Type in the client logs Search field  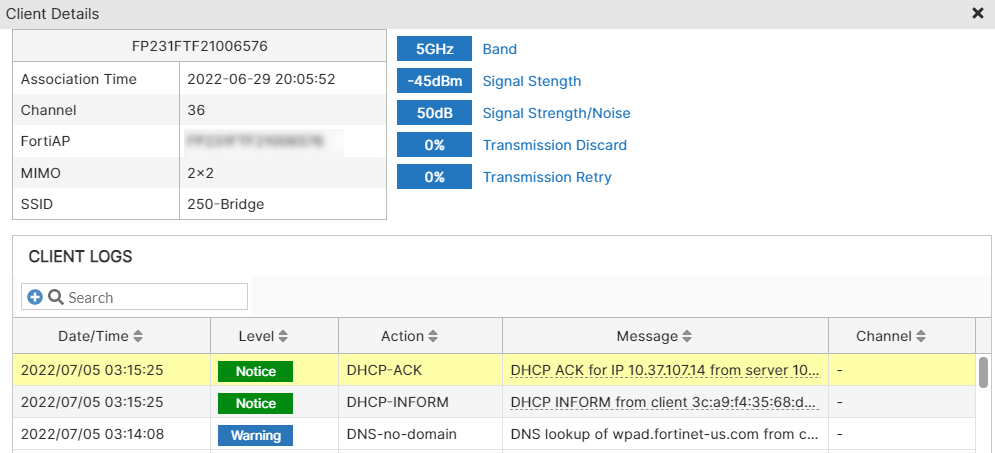pyautogui.click(x=155, y=297)
